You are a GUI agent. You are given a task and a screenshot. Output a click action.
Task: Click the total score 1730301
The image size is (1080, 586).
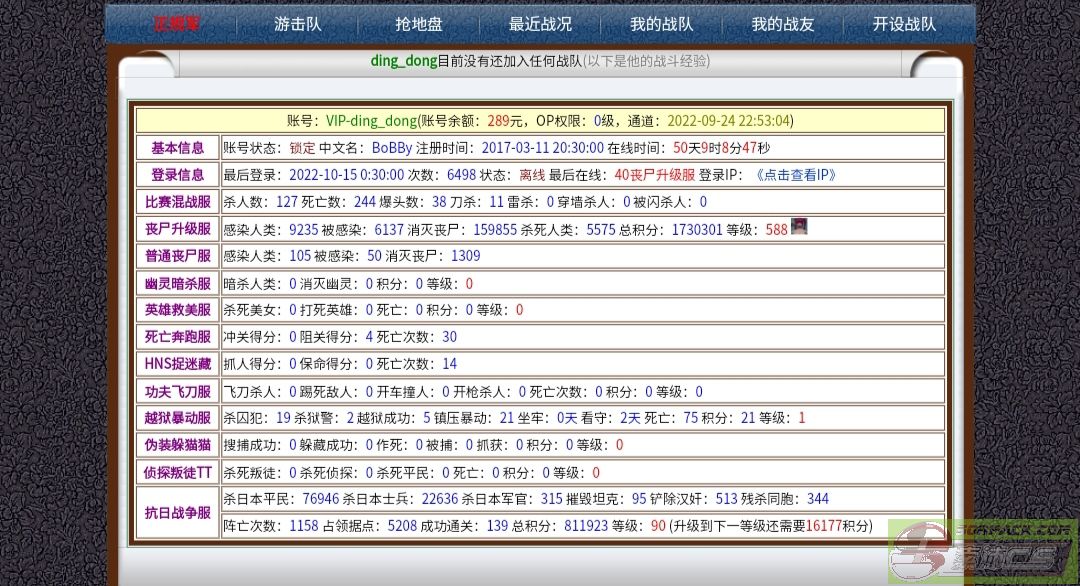pyautogui.click(x=697, y=230)
